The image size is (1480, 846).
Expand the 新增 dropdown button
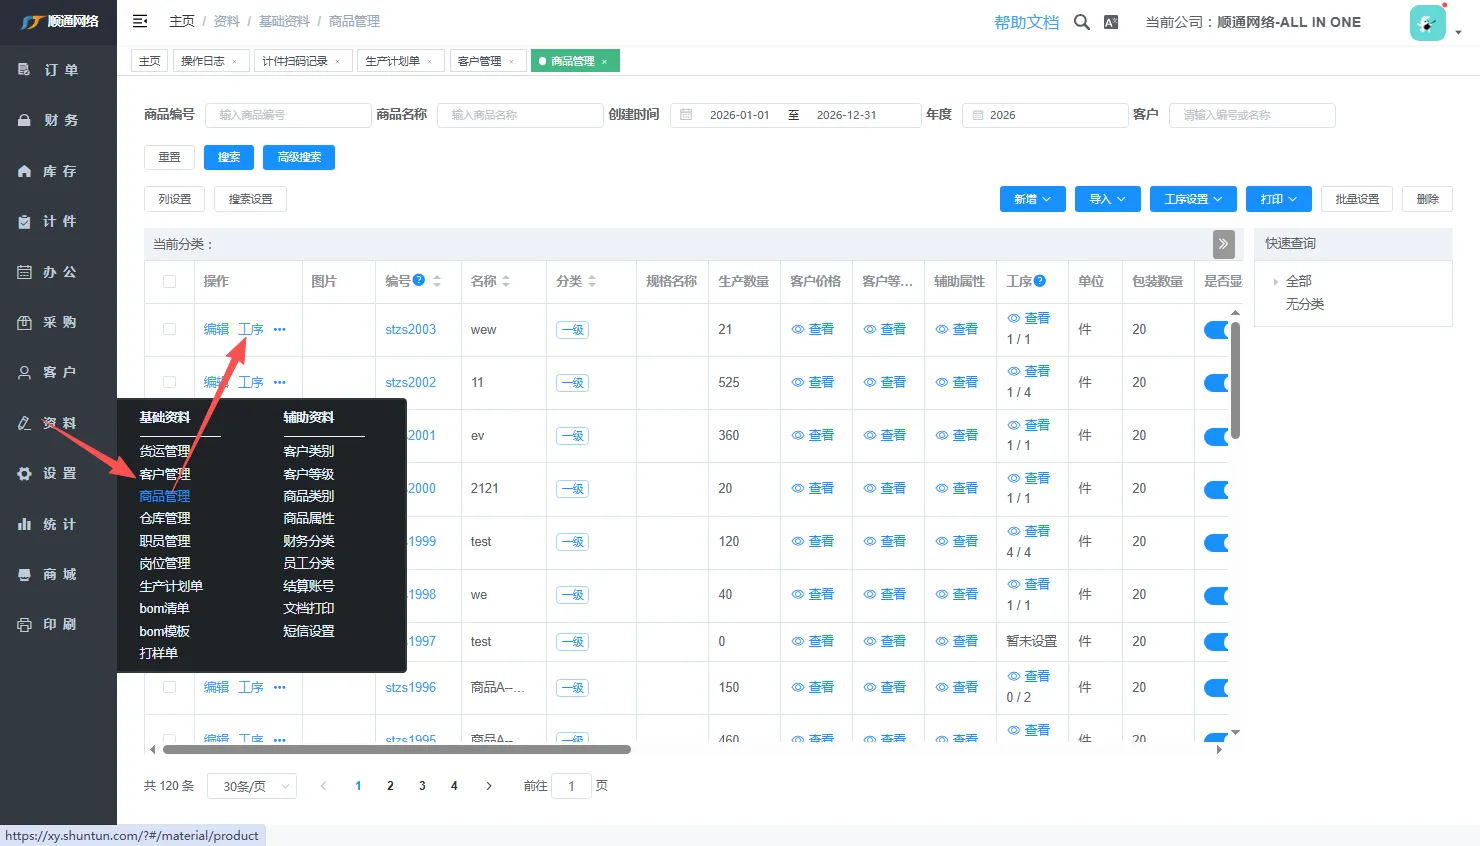pyautogui.click(x=1032, y=199)
